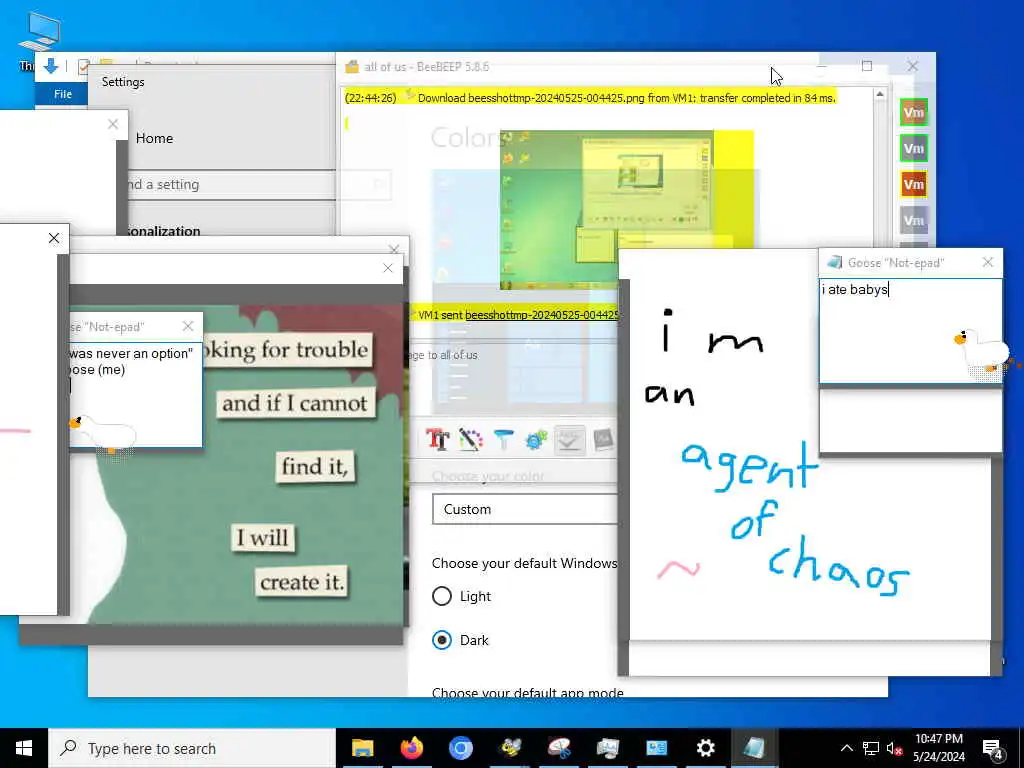Viewport: 1024px width, 768px height.
Task: Click the taskbar clock showing 10:47 PM
Action: pos(938,748)
